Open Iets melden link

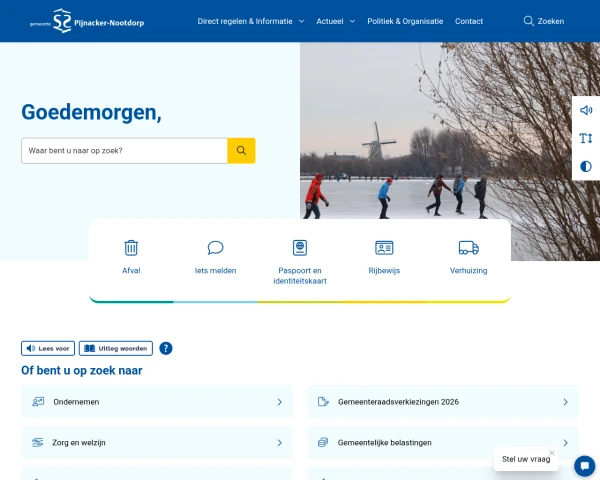tap(215, 271)
